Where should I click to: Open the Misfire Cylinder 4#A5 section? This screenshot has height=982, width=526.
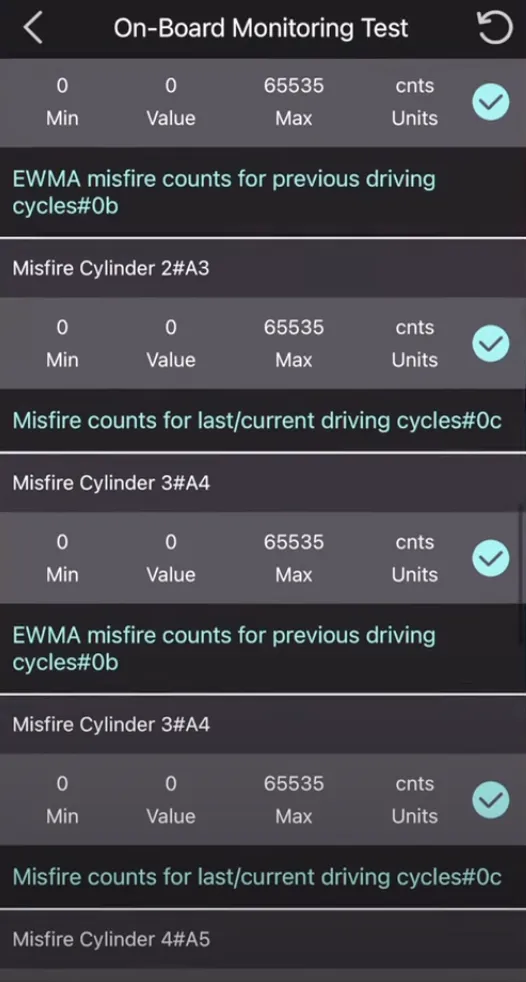pyautogui.click(x=263, y=939)
